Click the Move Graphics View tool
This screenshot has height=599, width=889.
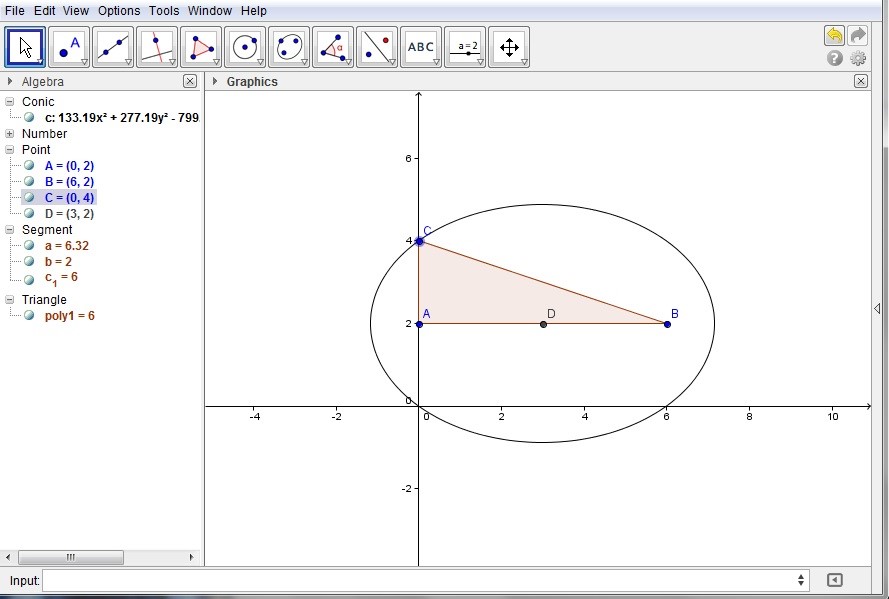pos(509,46)
